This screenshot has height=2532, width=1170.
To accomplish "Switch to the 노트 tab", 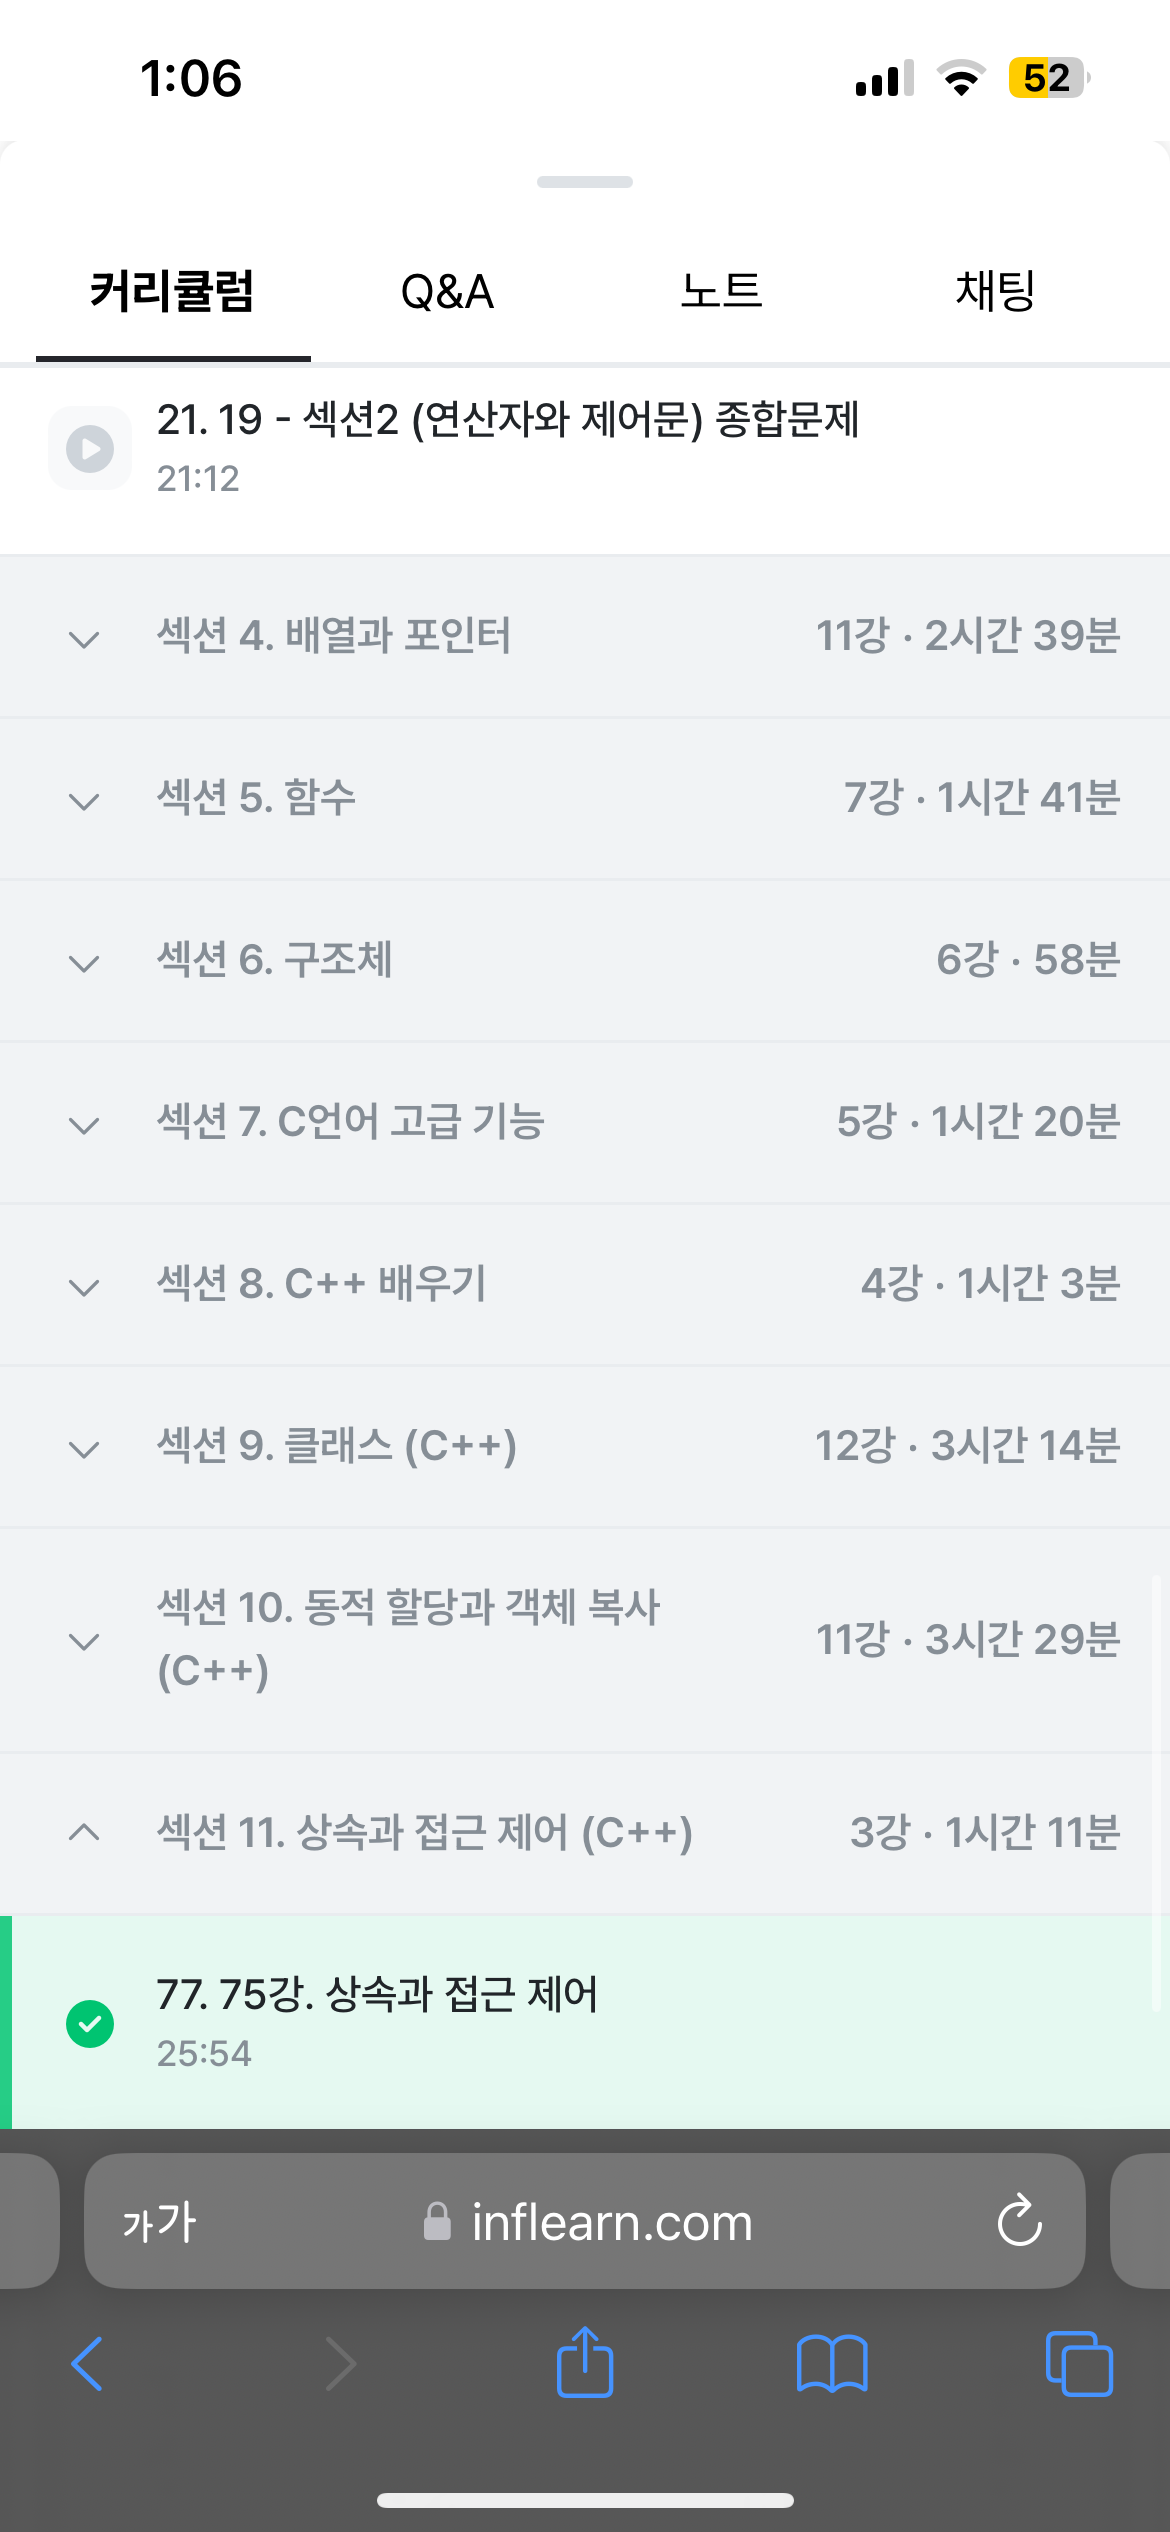I will point(721,292).
